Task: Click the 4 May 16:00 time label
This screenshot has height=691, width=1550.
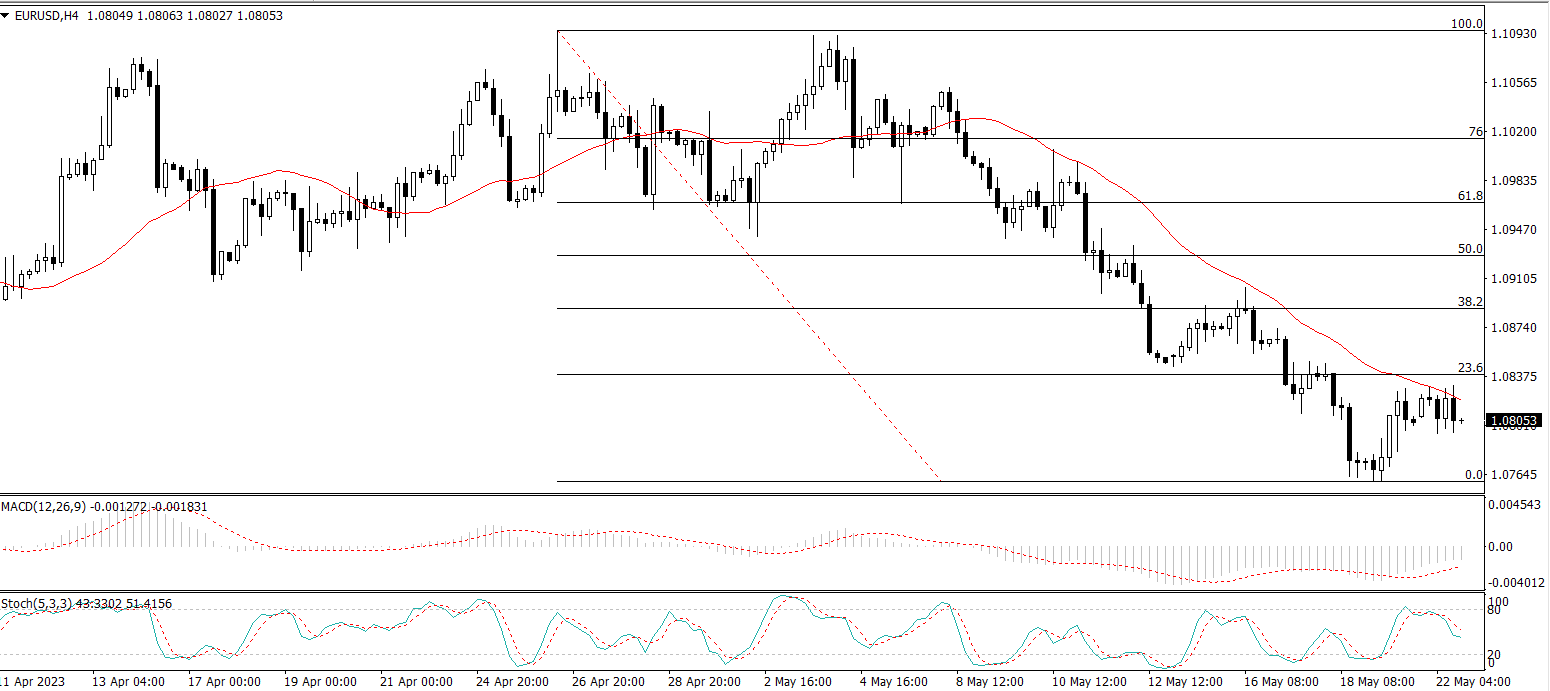Action: 893,681
